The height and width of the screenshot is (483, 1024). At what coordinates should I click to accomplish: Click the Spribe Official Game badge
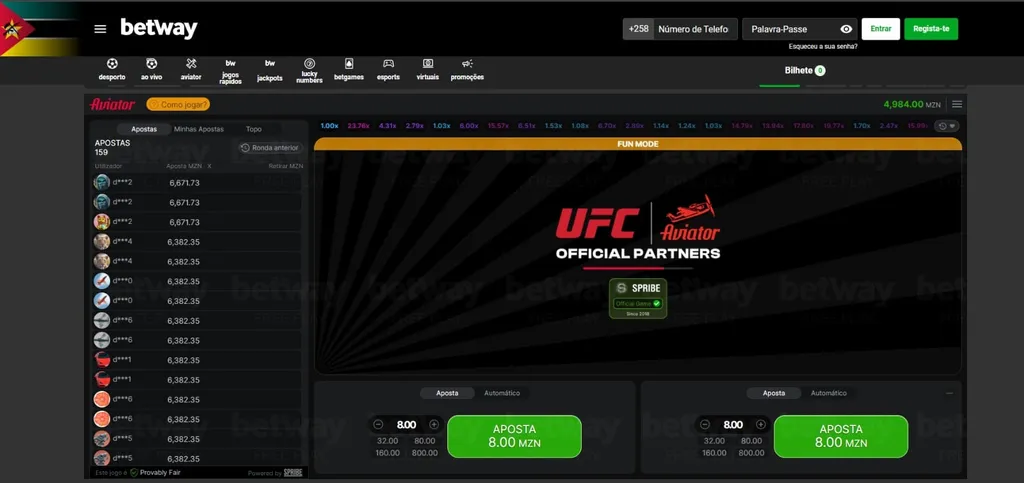coord(638,298)
